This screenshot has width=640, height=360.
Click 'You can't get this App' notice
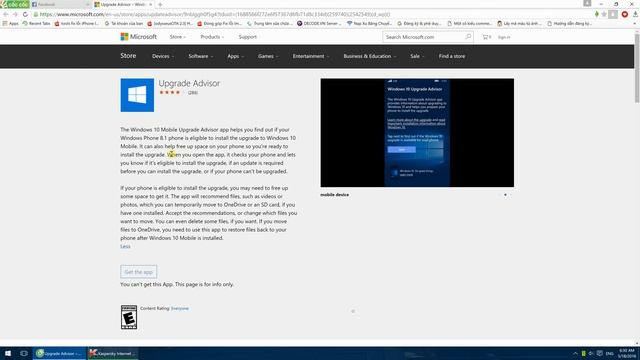click(x=177, y=284)
